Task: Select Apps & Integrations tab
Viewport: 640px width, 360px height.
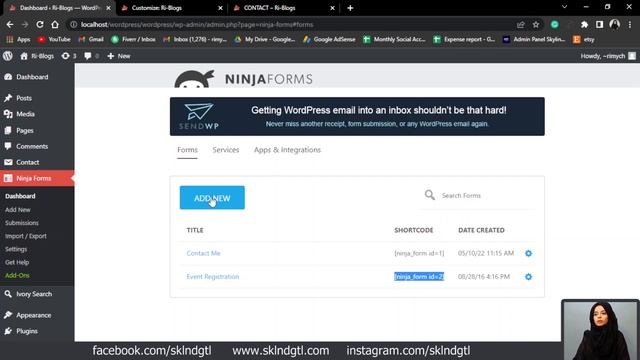Action: 287,150
